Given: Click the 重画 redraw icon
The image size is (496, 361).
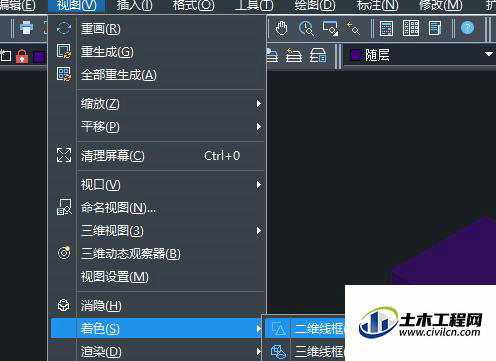Looking at the screenshot, I should coord(64,29).
